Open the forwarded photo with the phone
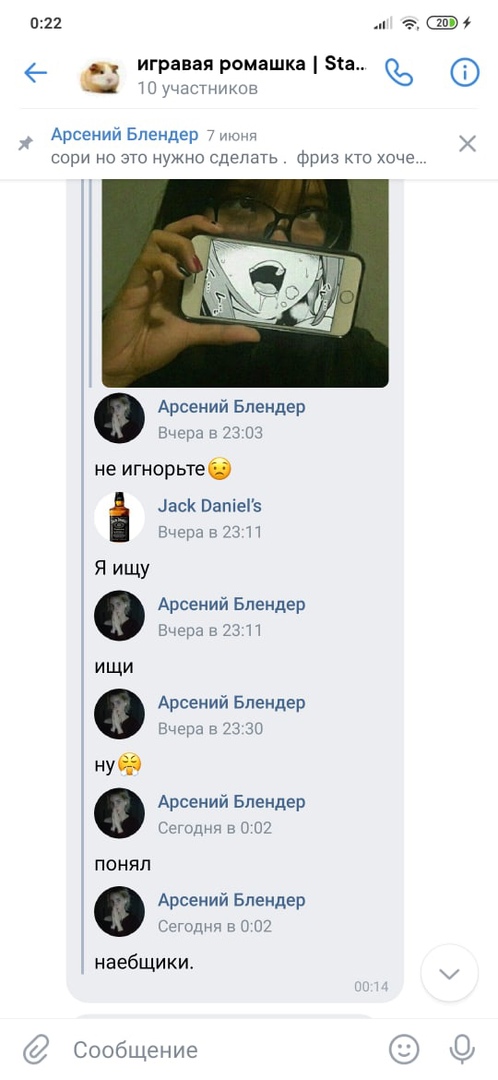This screenshot has height=1080, width=498. [245, 283]
